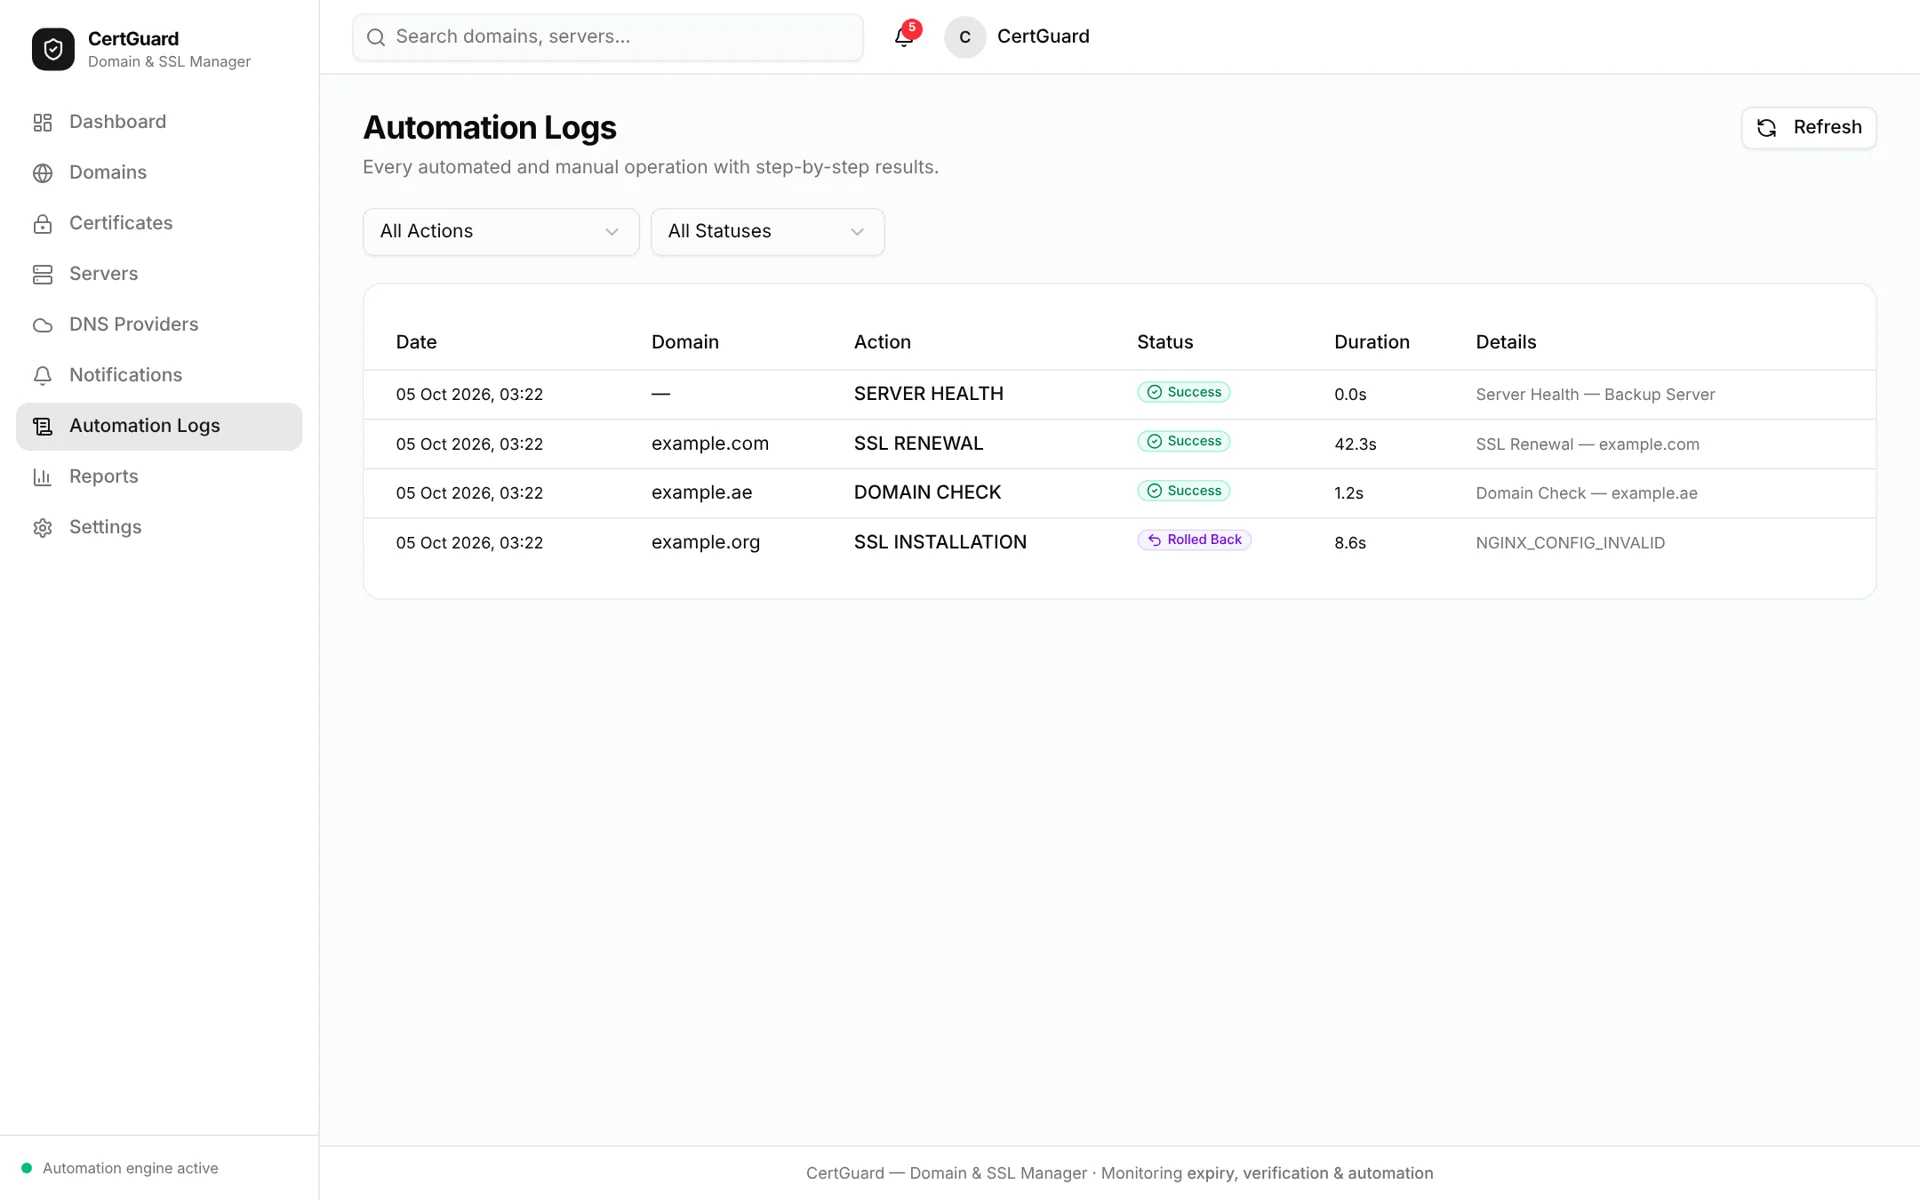Select the example.com domain cell
1920x1200 pixels.
pos(710,444)
